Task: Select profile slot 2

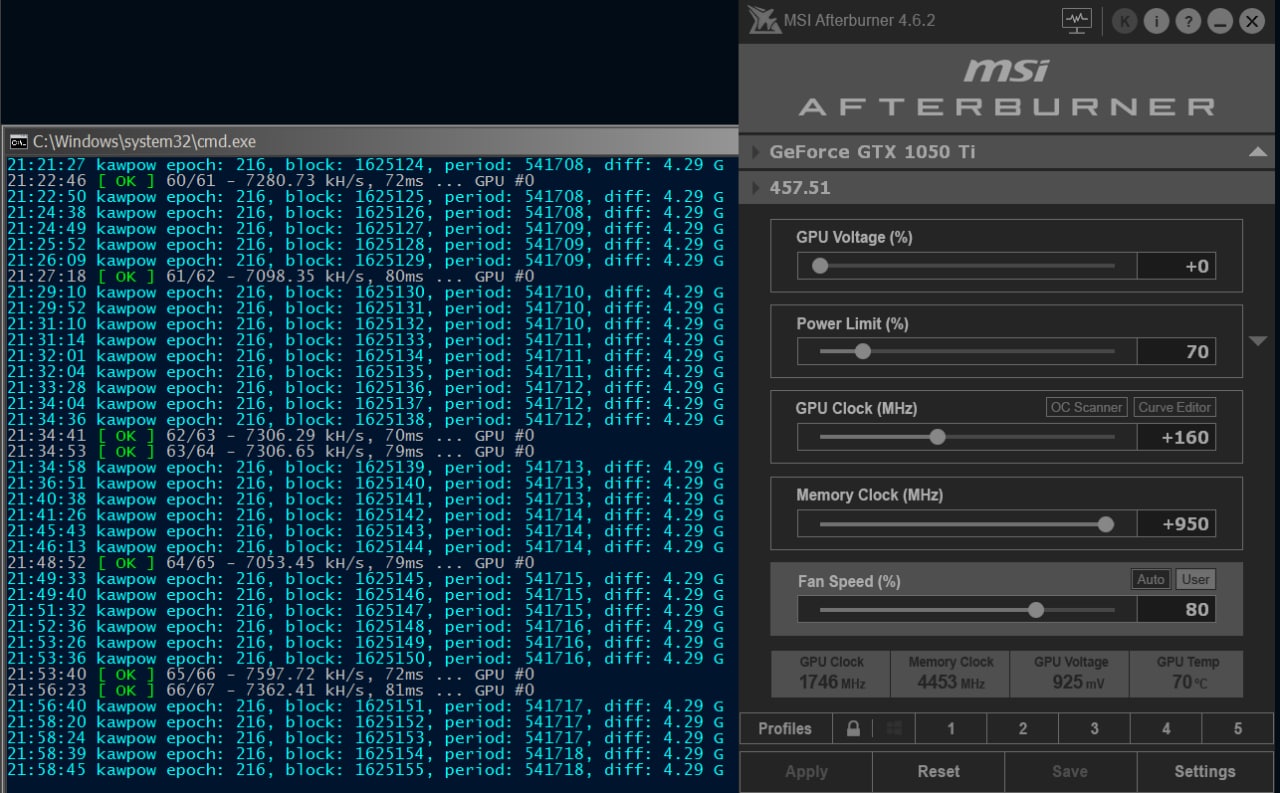Action: [x=1023, y=728]
